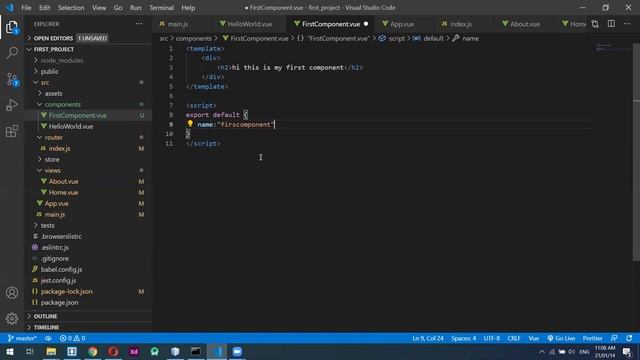The height and width of the screenshot is (360, 640).
Task: Expand the assets folder
Action: coord(89,93)
